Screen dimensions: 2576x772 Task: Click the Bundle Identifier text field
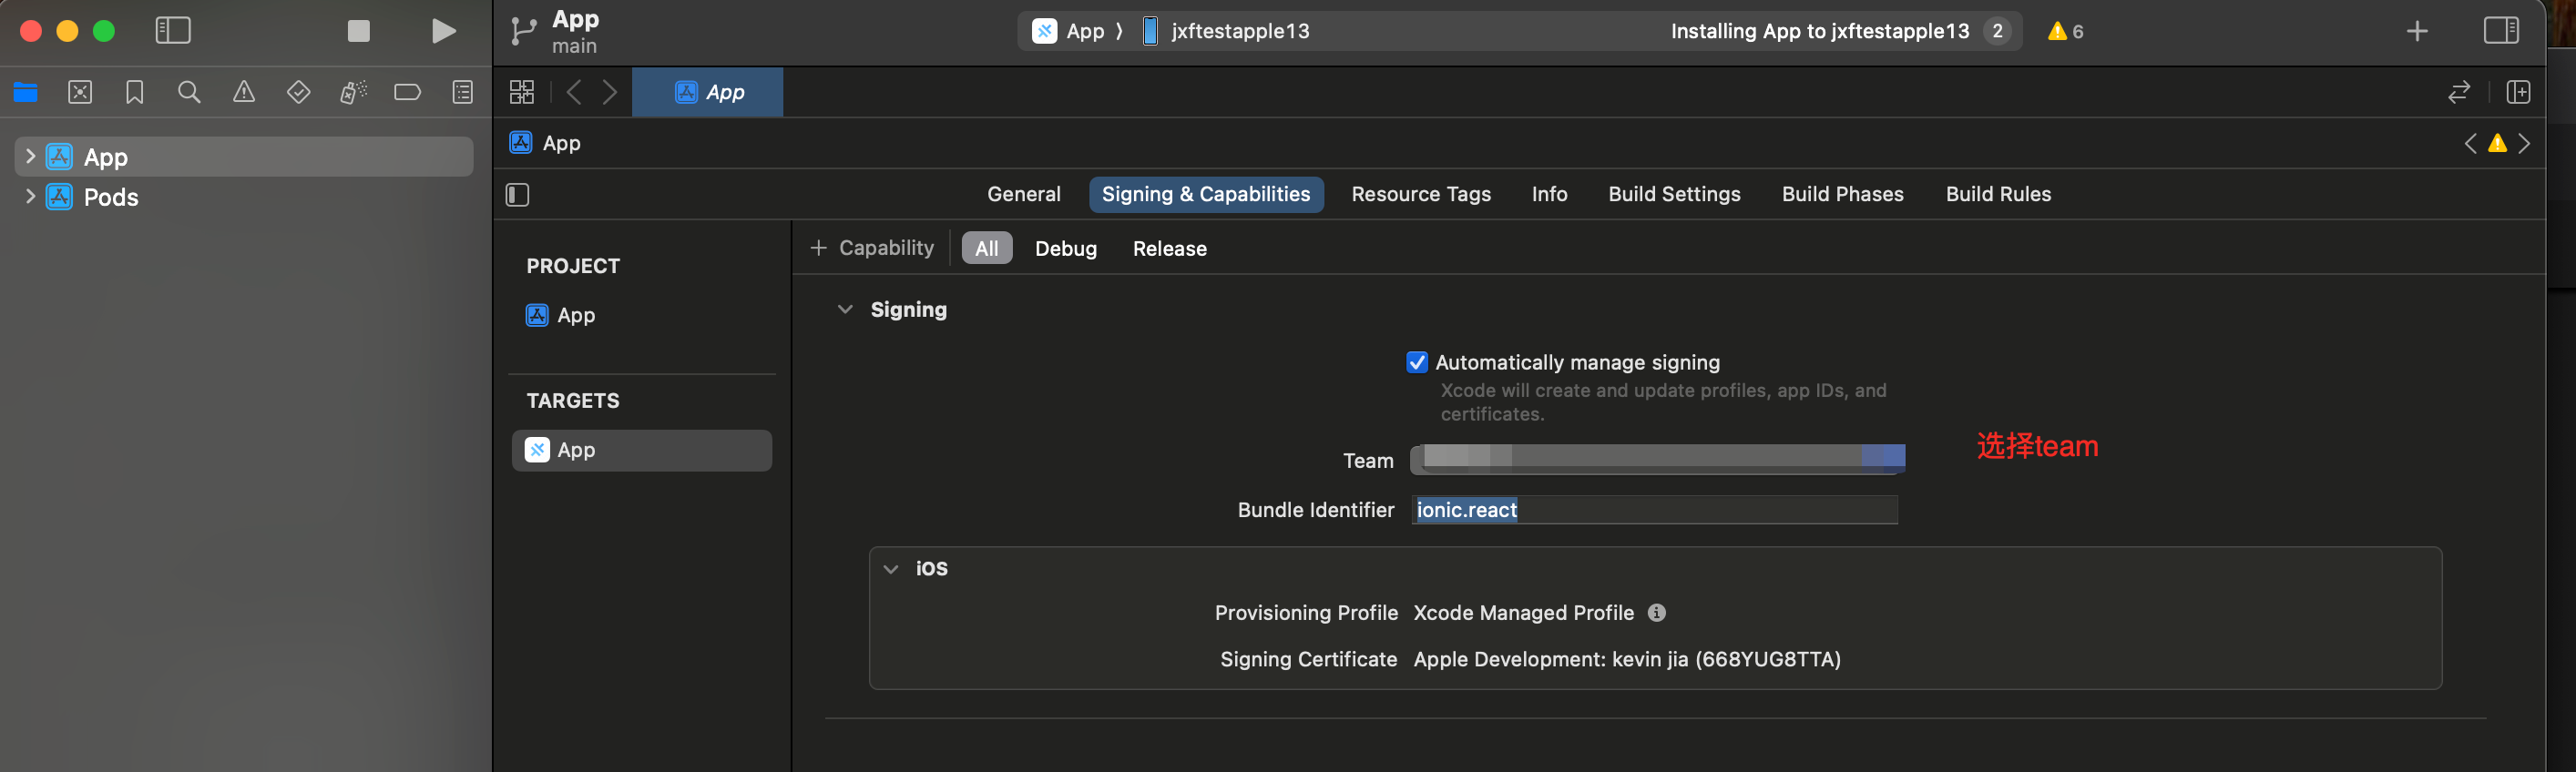click(x=1700, y=510)
